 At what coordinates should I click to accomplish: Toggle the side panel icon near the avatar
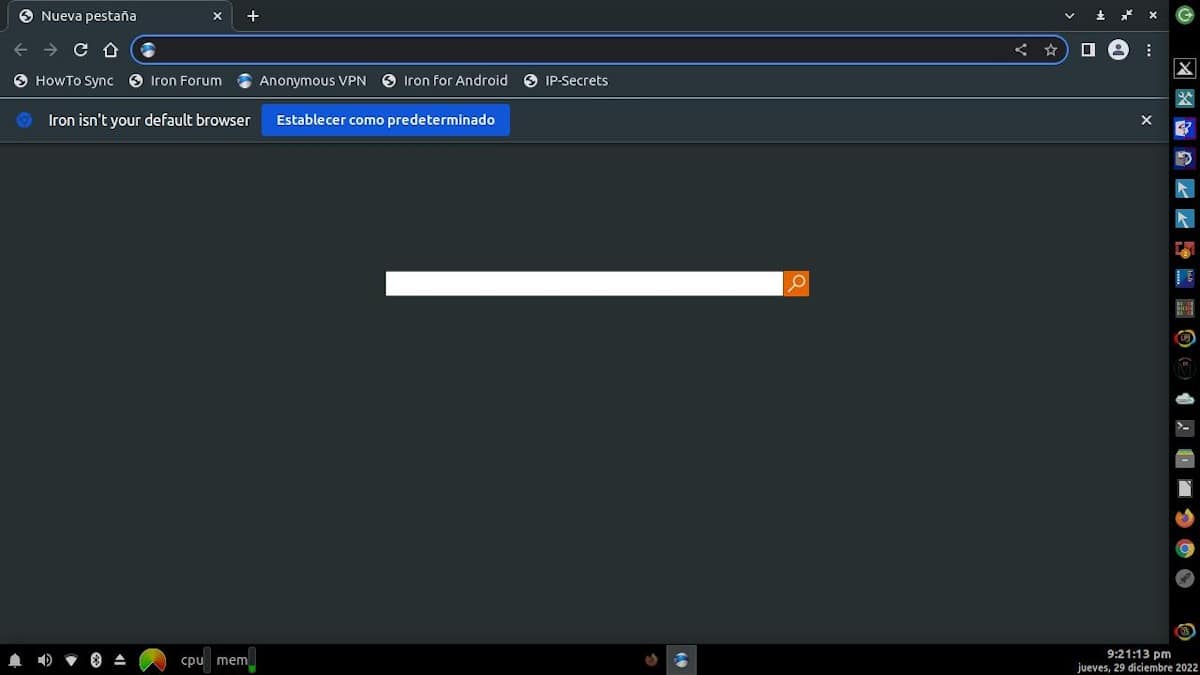pyautogui.click(x=1087, y=49)
